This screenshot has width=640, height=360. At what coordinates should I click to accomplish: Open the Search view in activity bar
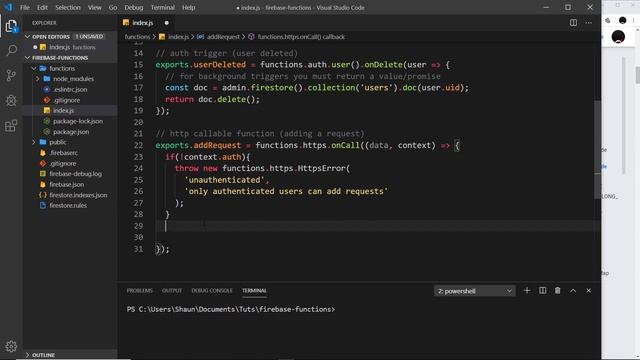(11, 51)
